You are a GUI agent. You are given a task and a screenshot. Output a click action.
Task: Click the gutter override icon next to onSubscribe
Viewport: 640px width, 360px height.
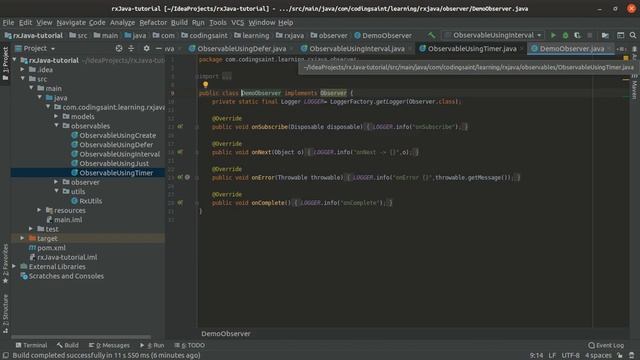[x=180, y=127]
